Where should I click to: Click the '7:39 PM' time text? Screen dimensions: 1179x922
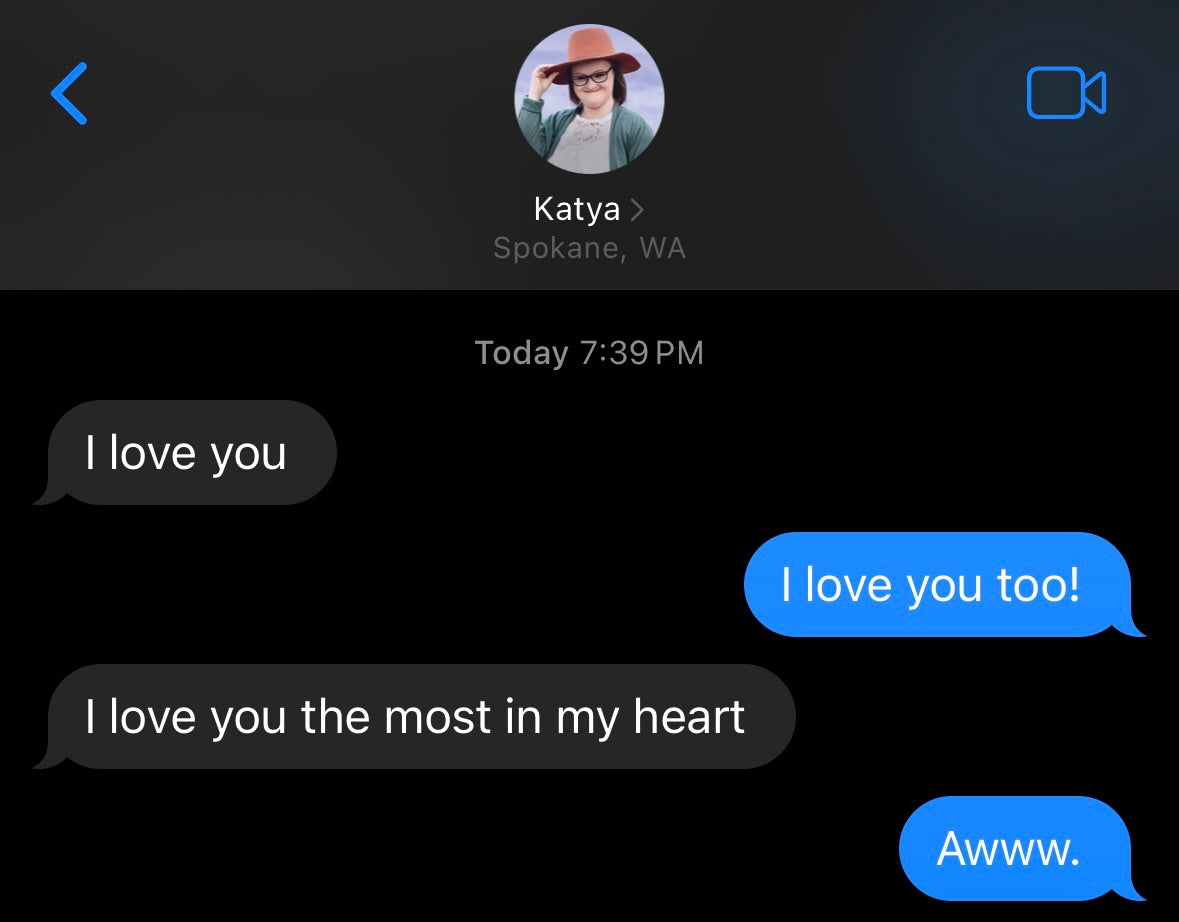click(641, 353)
